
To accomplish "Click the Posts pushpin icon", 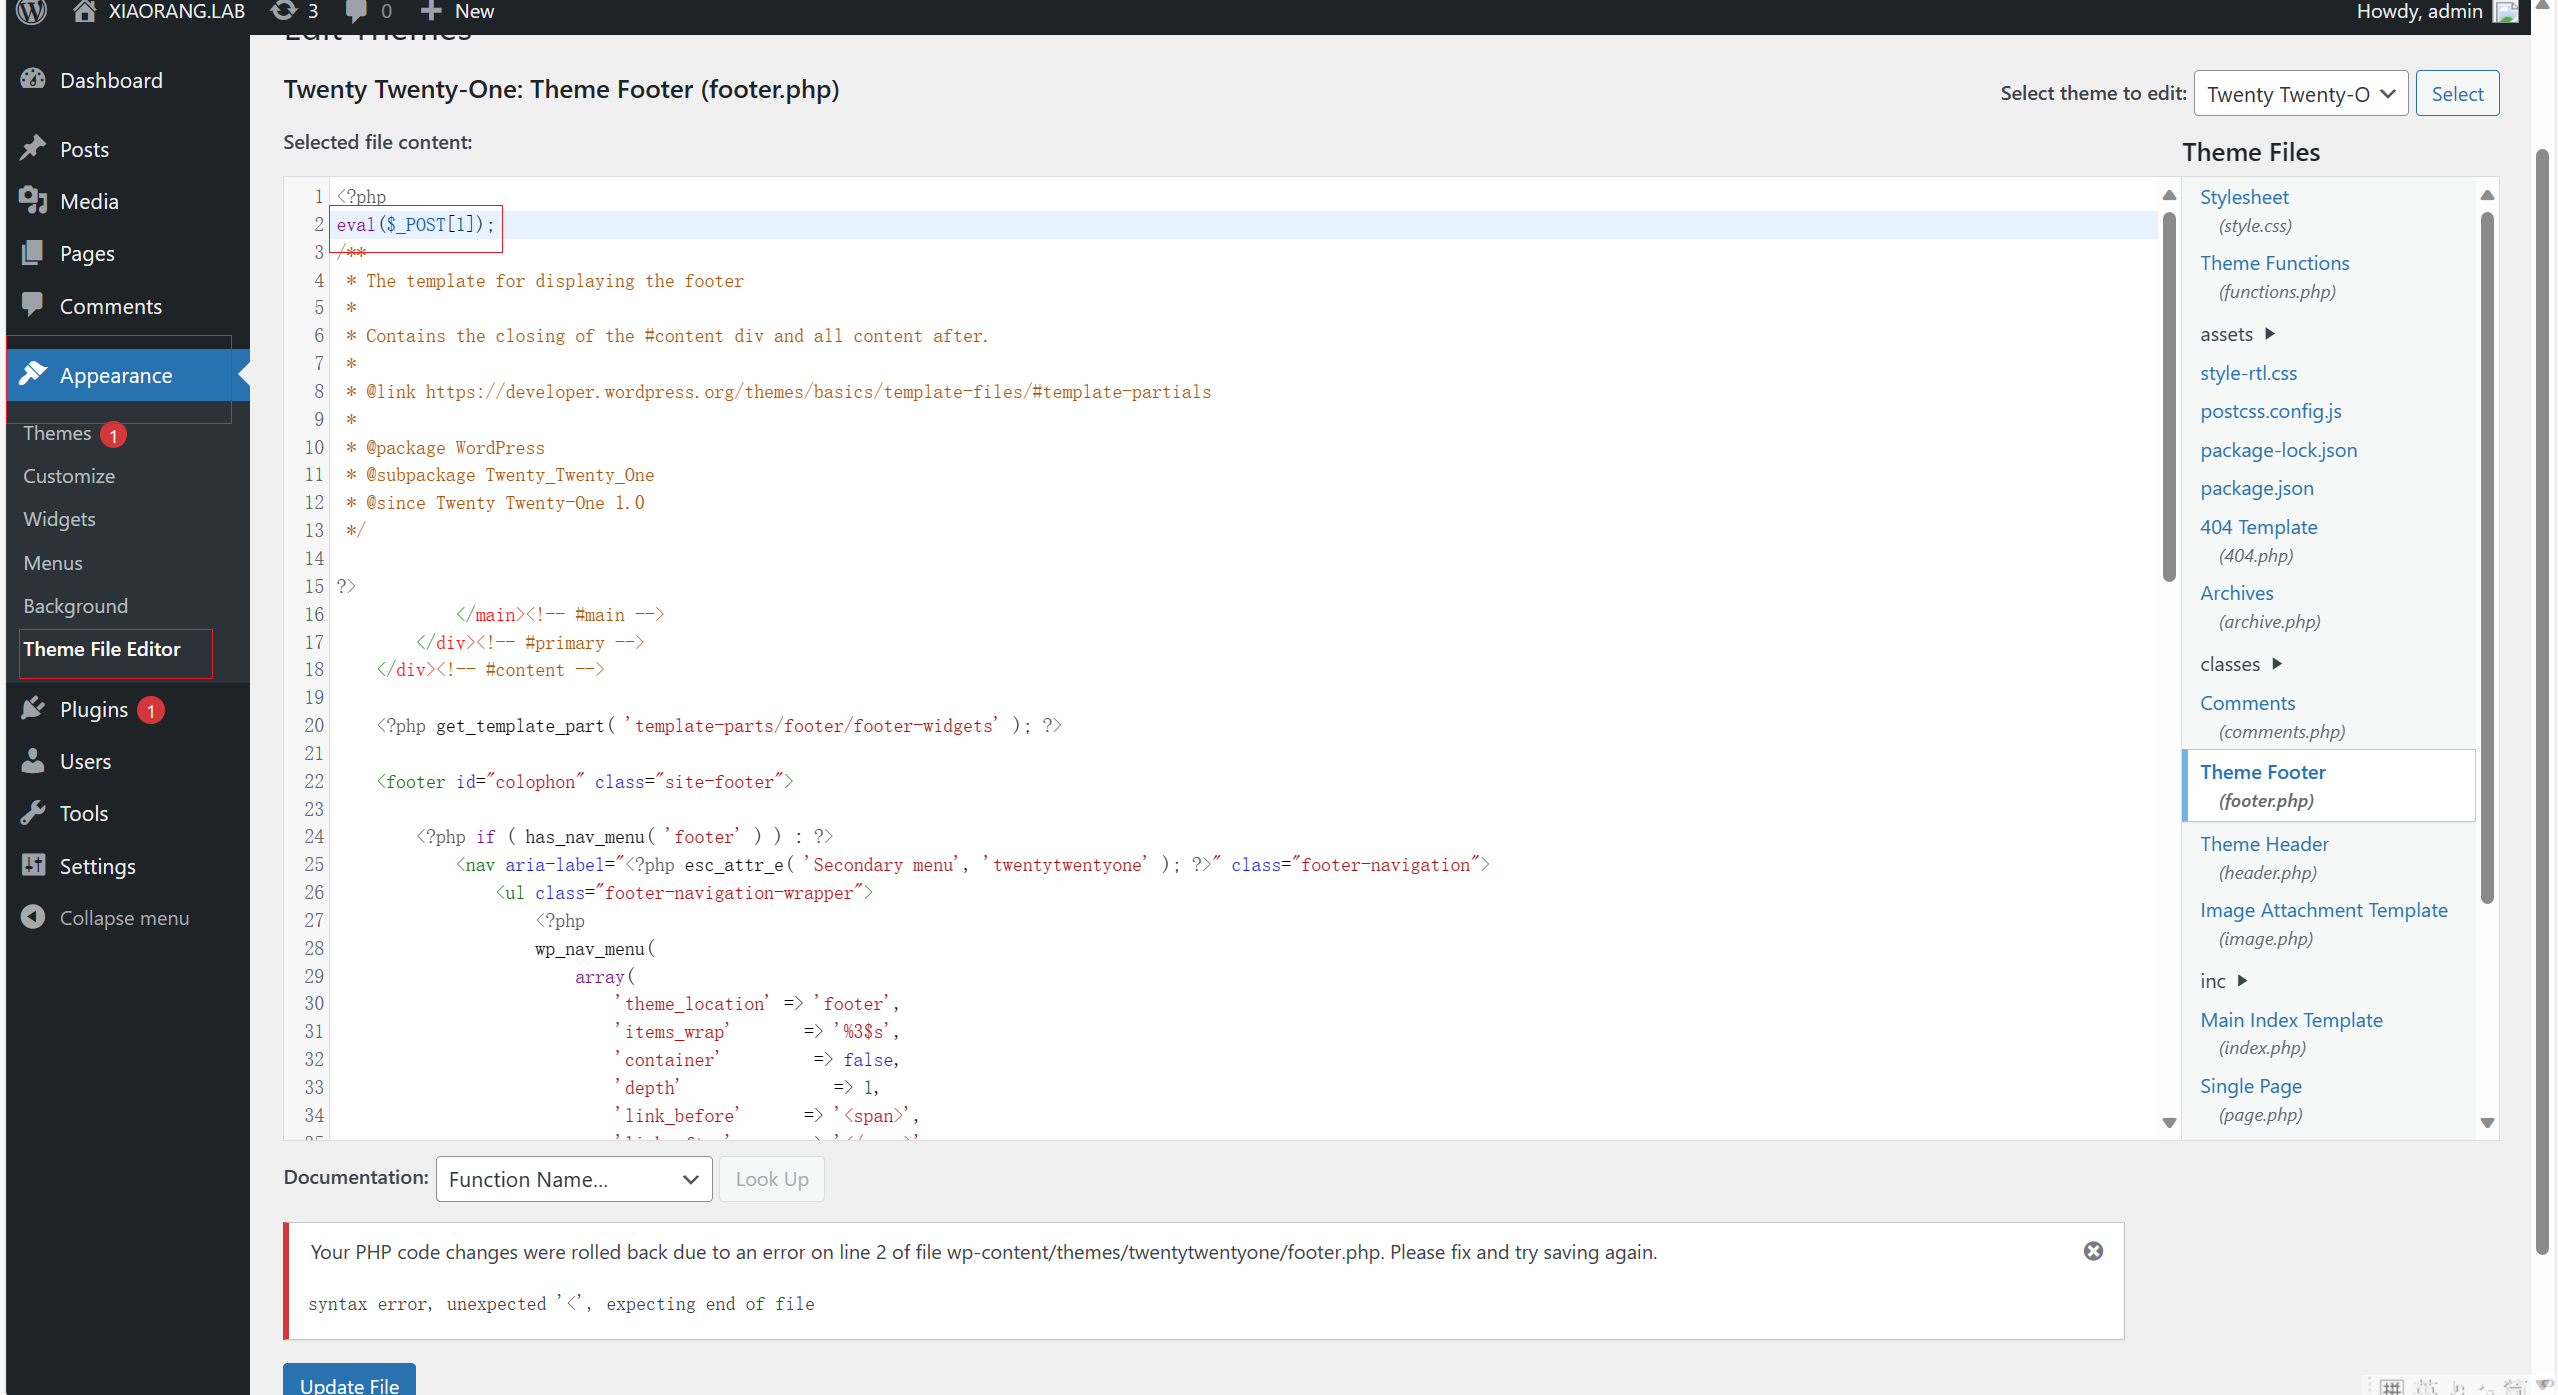I will [33, 149].
